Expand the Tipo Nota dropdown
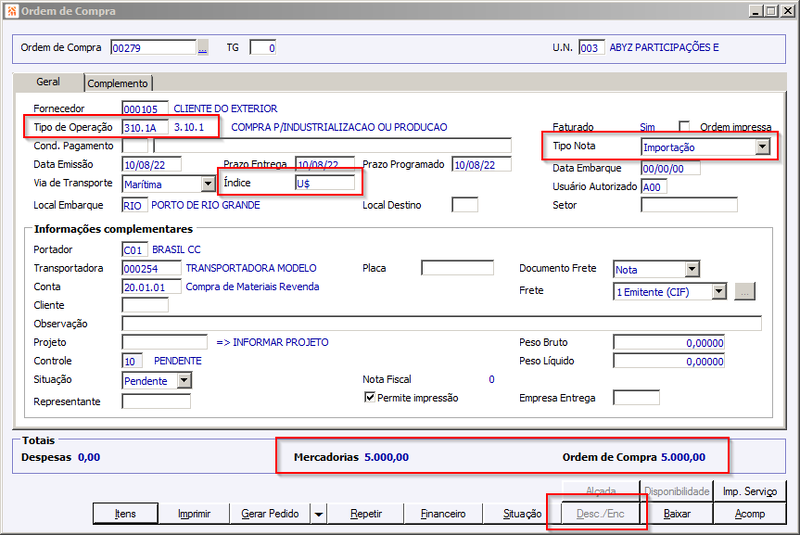Viewport: 800px width, 535px height. [762, 147]
